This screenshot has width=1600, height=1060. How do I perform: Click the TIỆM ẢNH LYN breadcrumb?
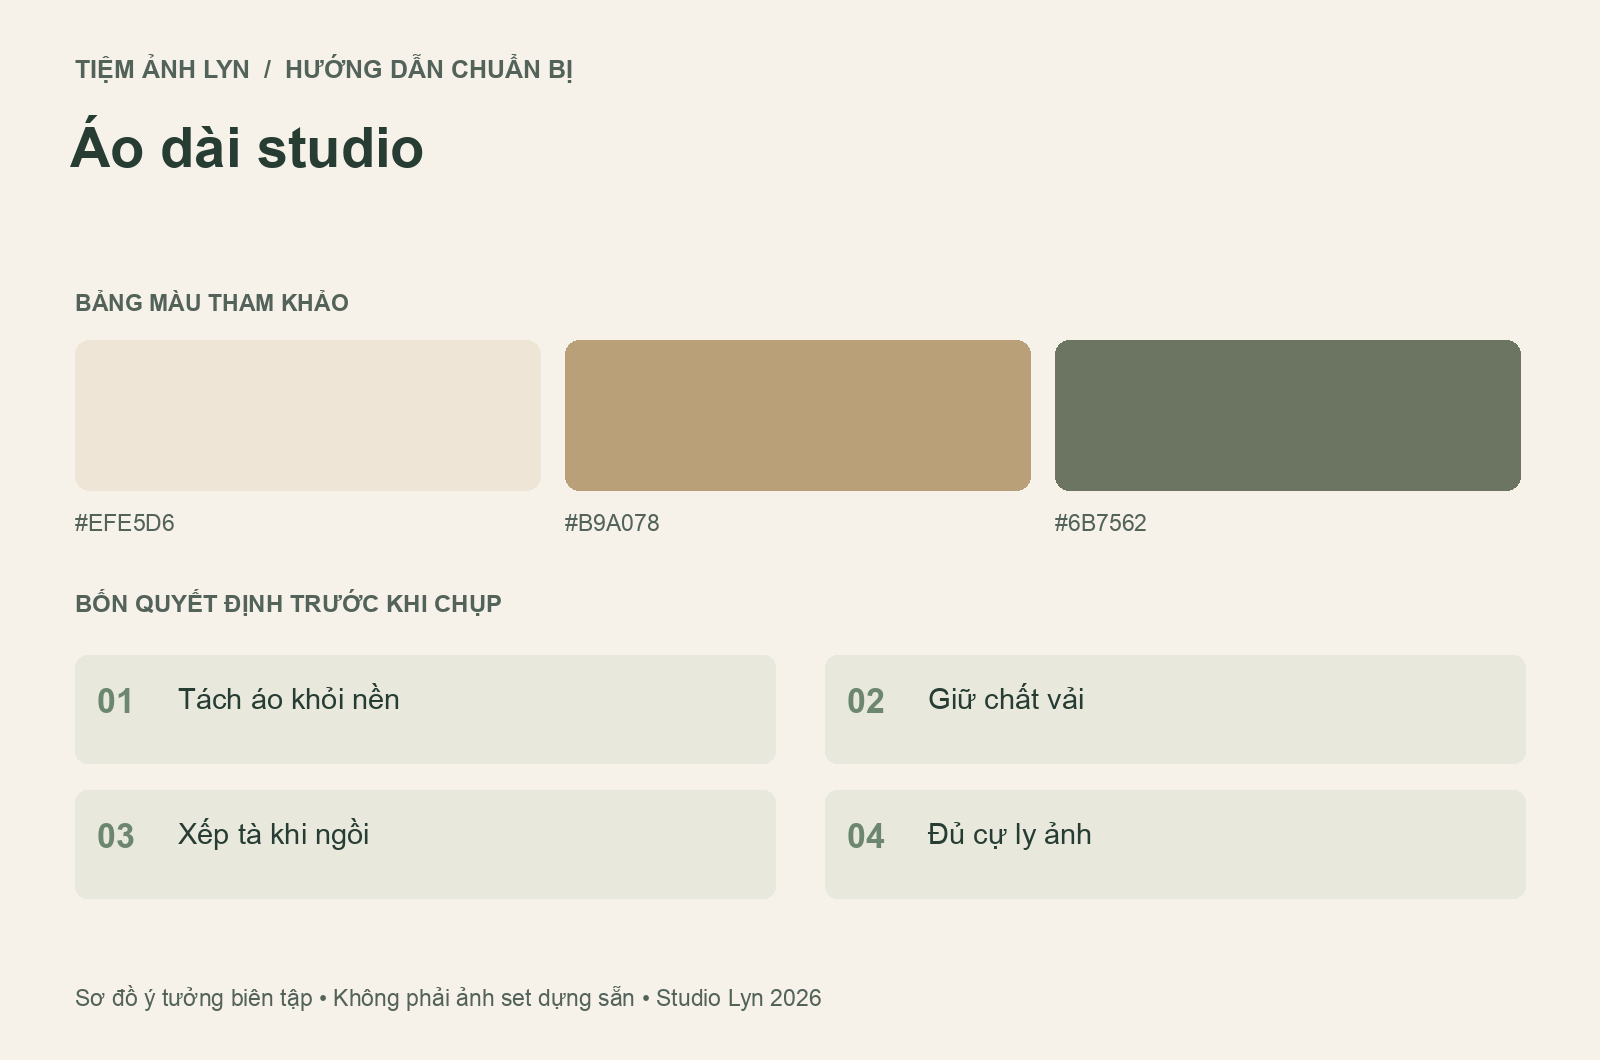(162, 69)
